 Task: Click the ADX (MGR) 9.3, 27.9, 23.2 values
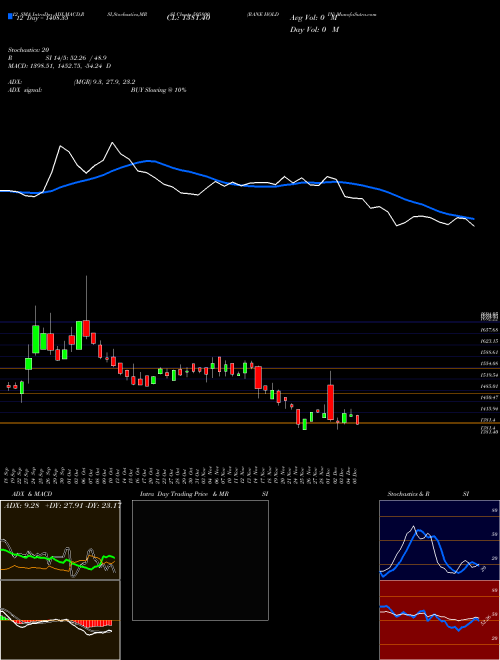104,82
